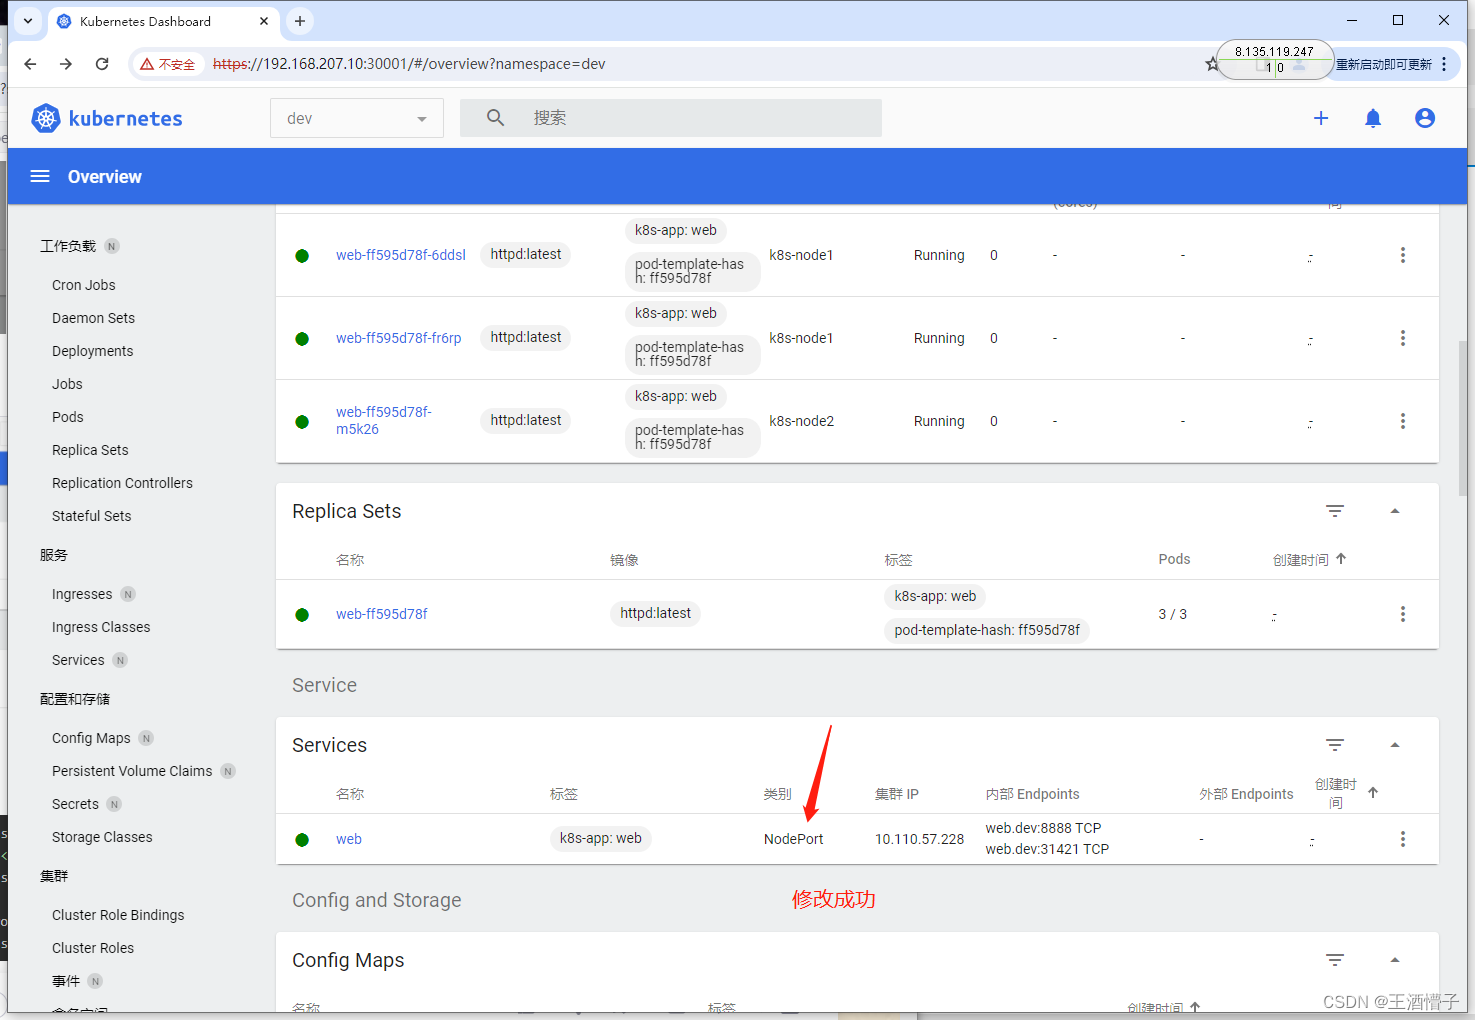This screenshot has width=1475, height=1020.
Task: Go to Cron Jobs in sidebar
Action: tap(84, 285)
